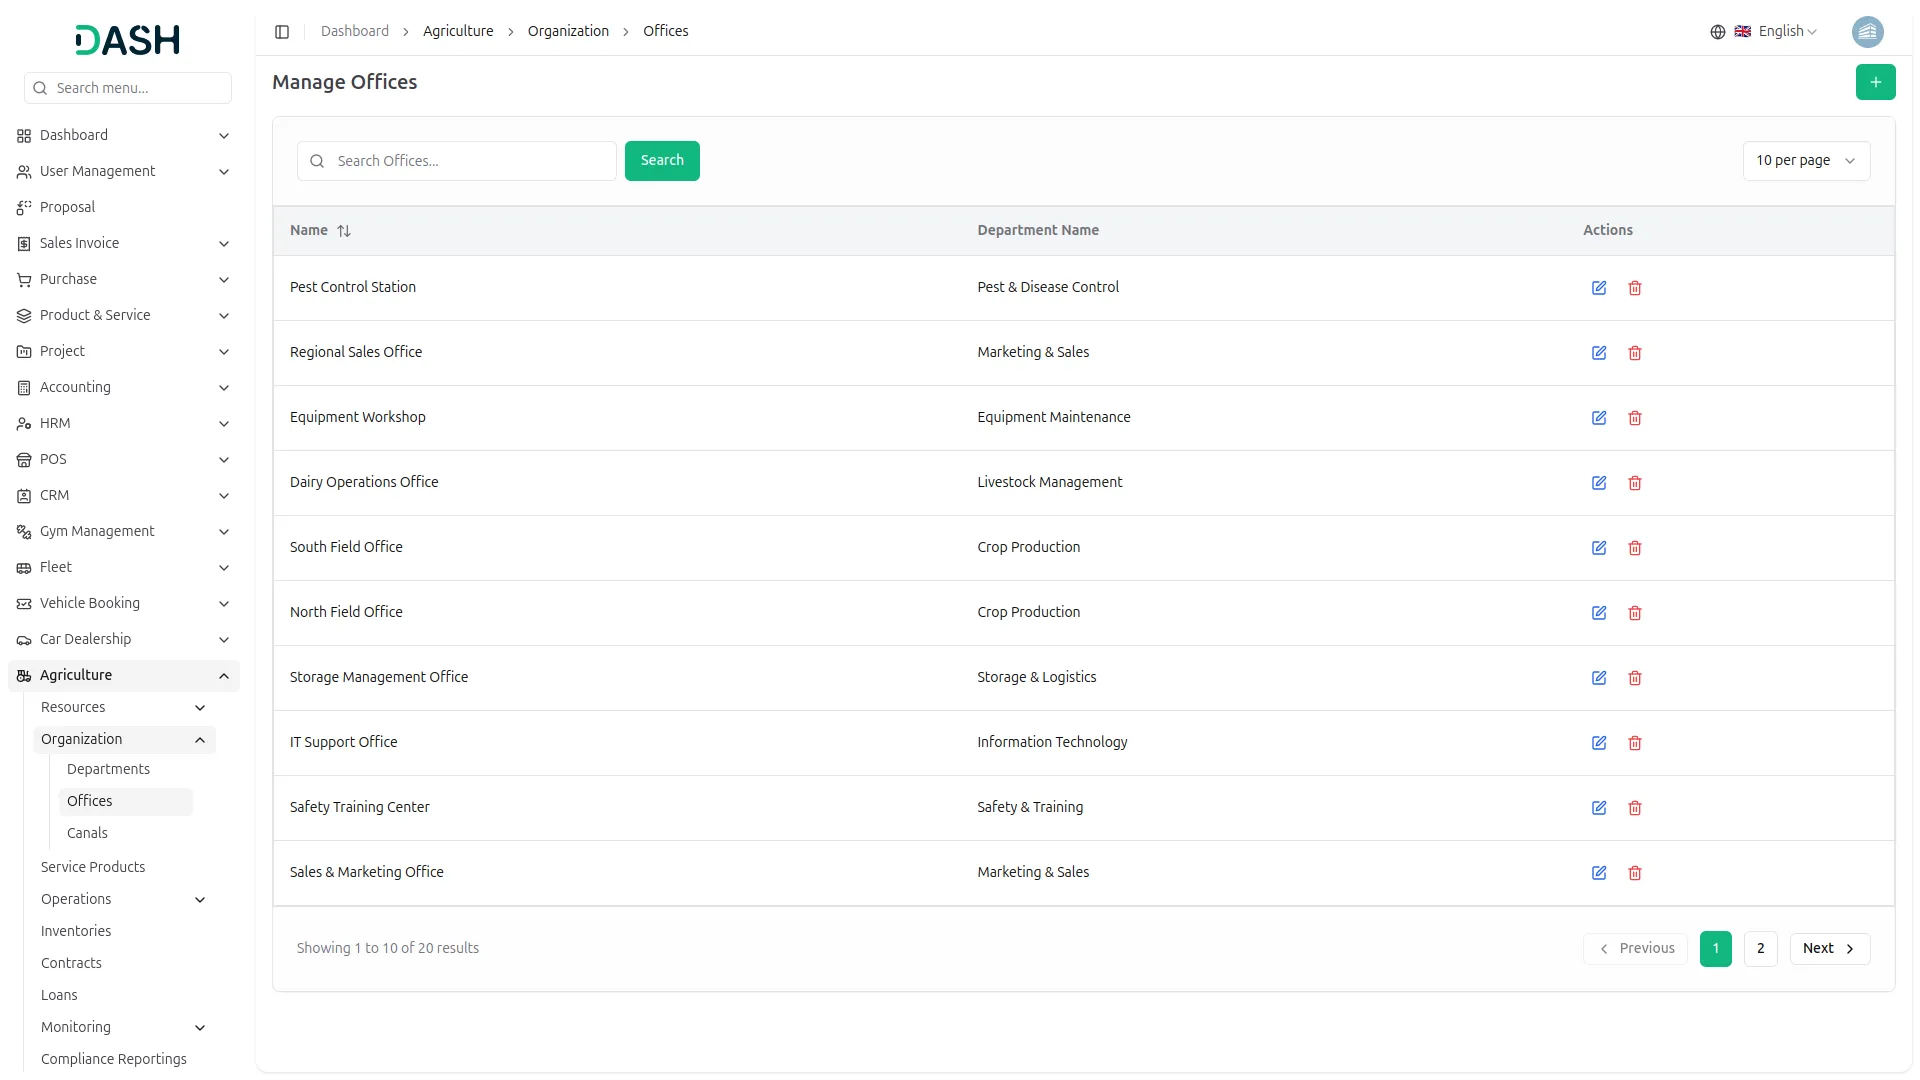Open Departments in sidebar

tap(108, 769)
